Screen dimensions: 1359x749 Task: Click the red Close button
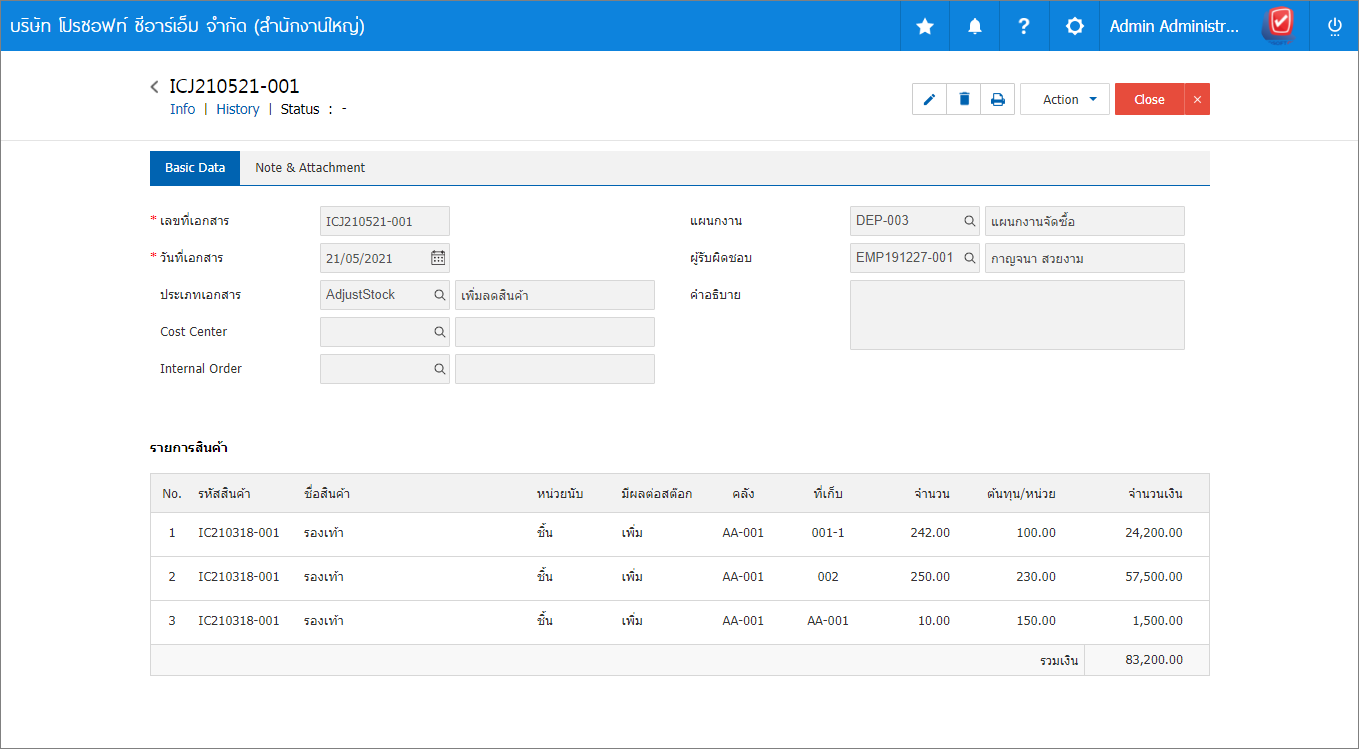pos(1149,99)
